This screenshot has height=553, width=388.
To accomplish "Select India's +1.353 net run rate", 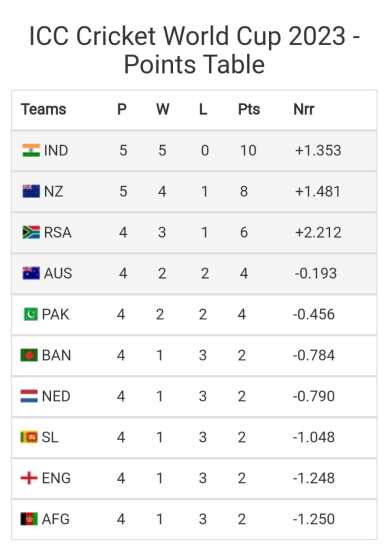I will pyautogui.click(x=318, y=151).
